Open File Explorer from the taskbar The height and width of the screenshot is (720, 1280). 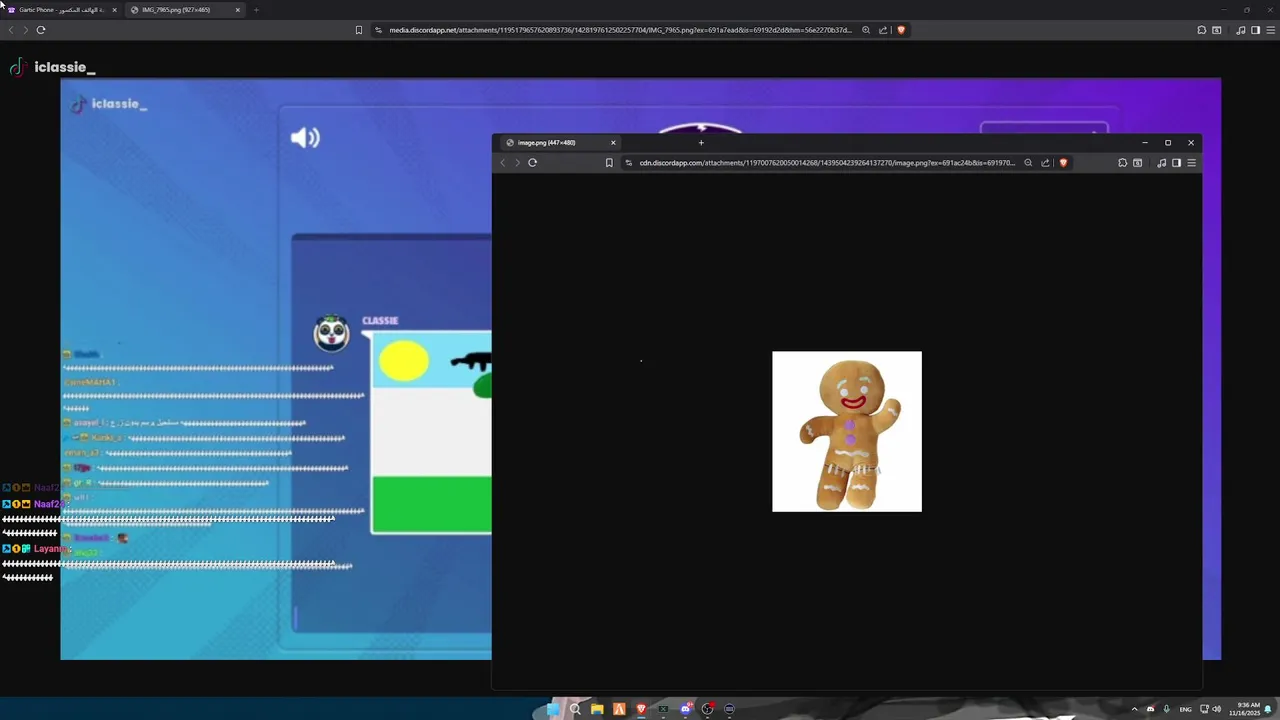pyautogui.click(x=597, y=709)
